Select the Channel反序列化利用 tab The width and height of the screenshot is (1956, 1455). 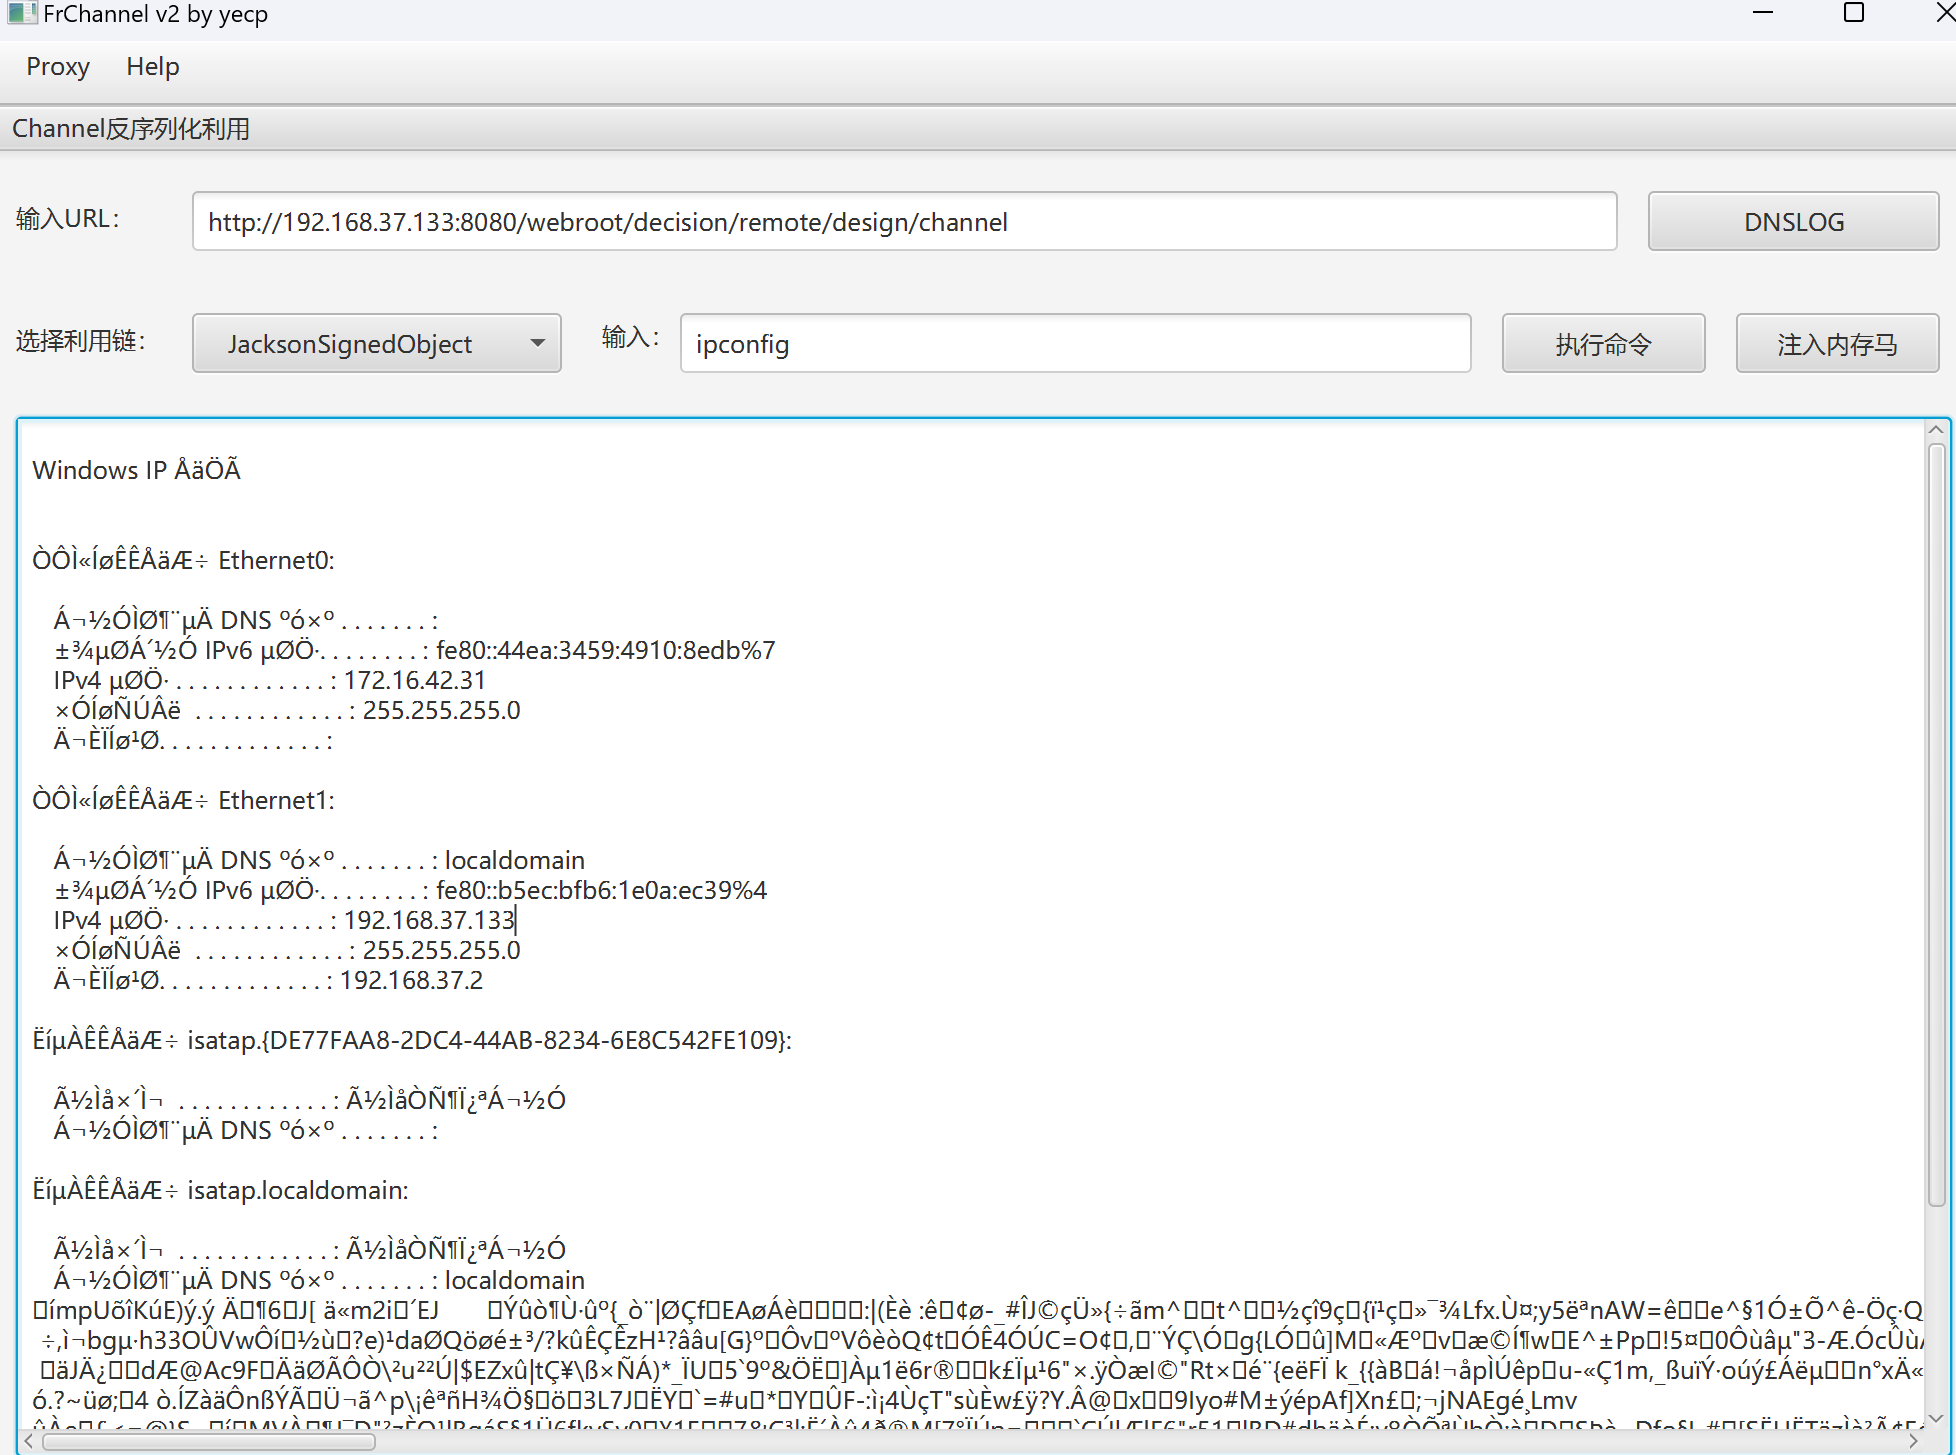[131, 129]
